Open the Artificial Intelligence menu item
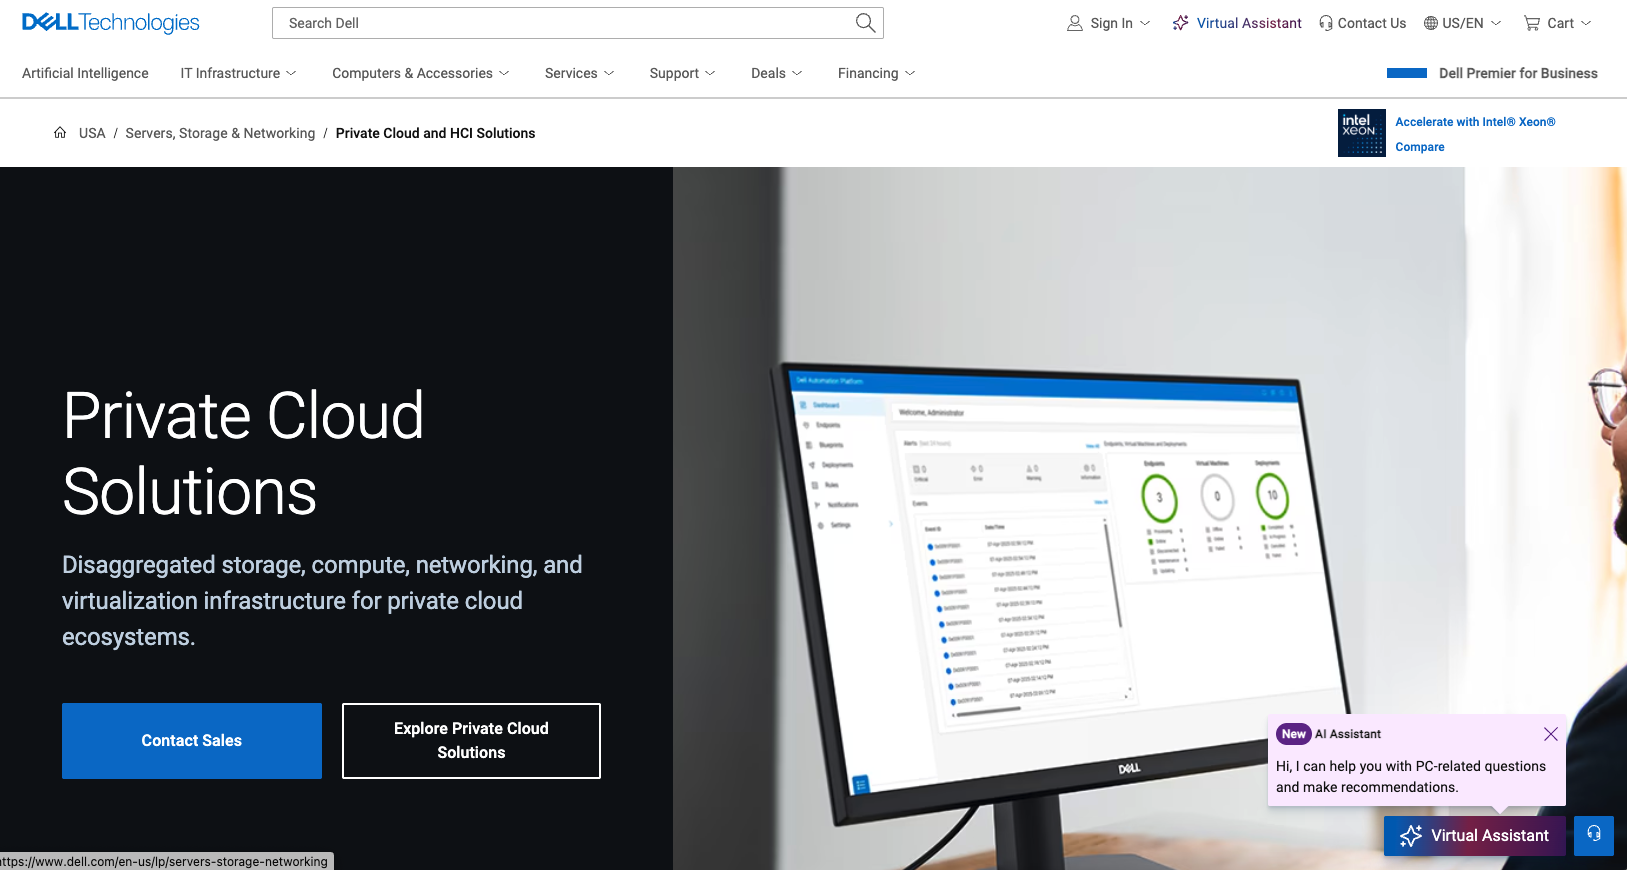The width and height of the screenshot is (1627, 870). point(85,73)
